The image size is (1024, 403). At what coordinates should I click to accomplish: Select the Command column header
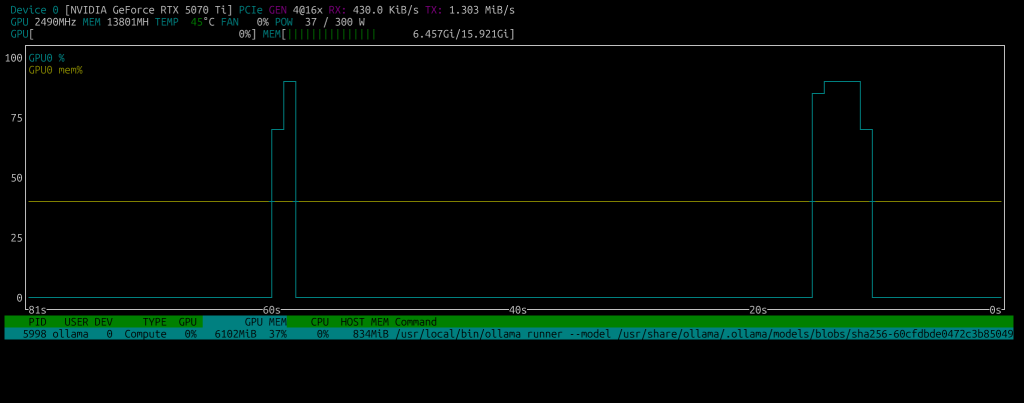click(415, 322)
